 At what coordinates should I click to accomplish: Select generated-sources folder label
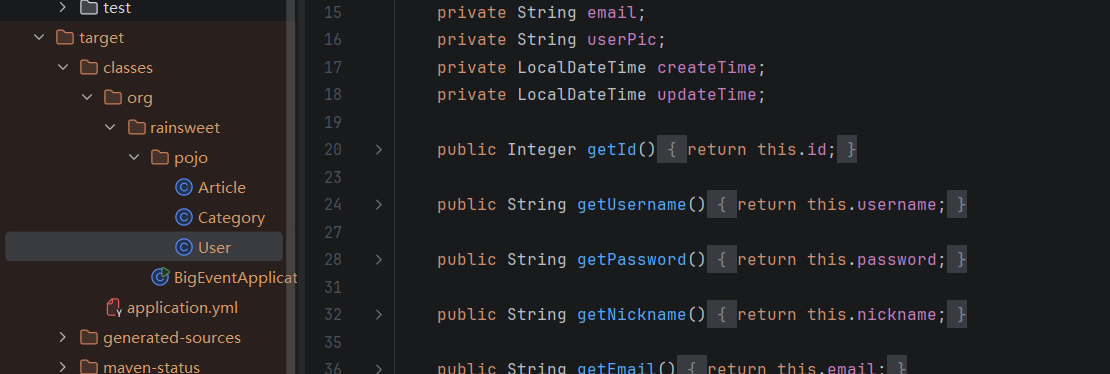coord(172,338)
